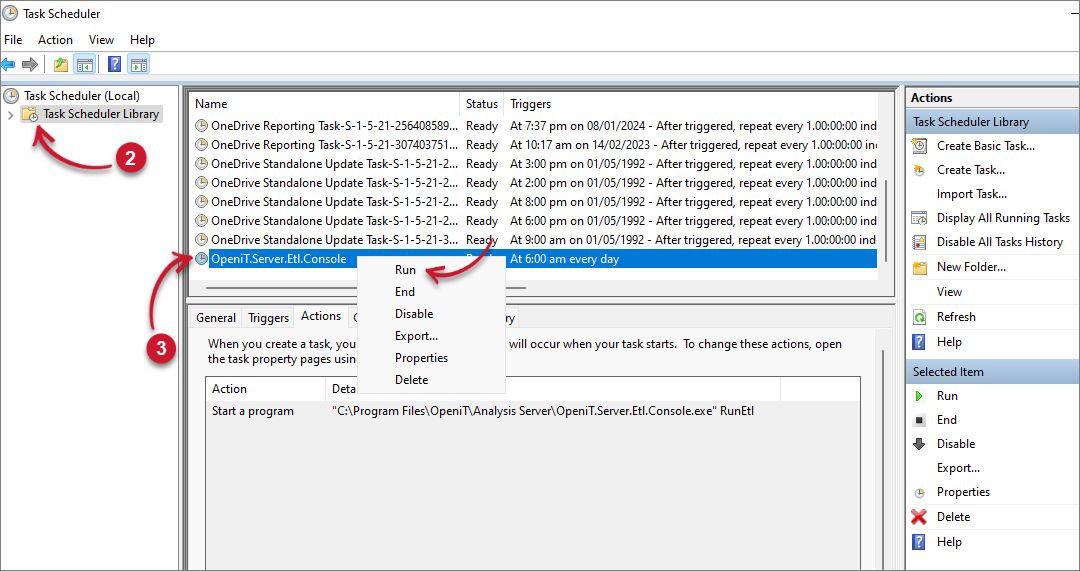This screenshot has width=1080, height=571.
Task: Click Refresh in the Actions pane
Action: pos(956,317)
